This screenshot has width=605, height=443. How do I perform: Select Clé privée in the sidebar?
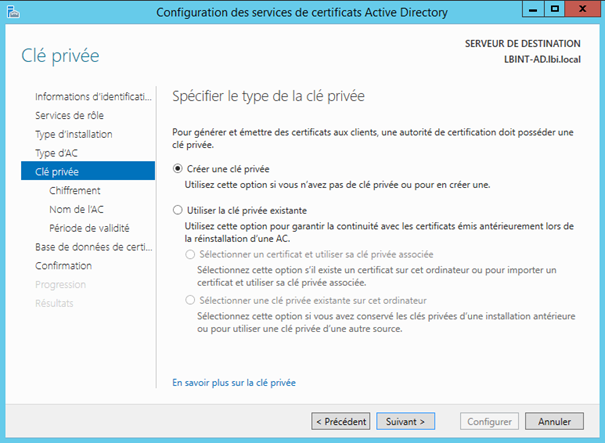57,171
